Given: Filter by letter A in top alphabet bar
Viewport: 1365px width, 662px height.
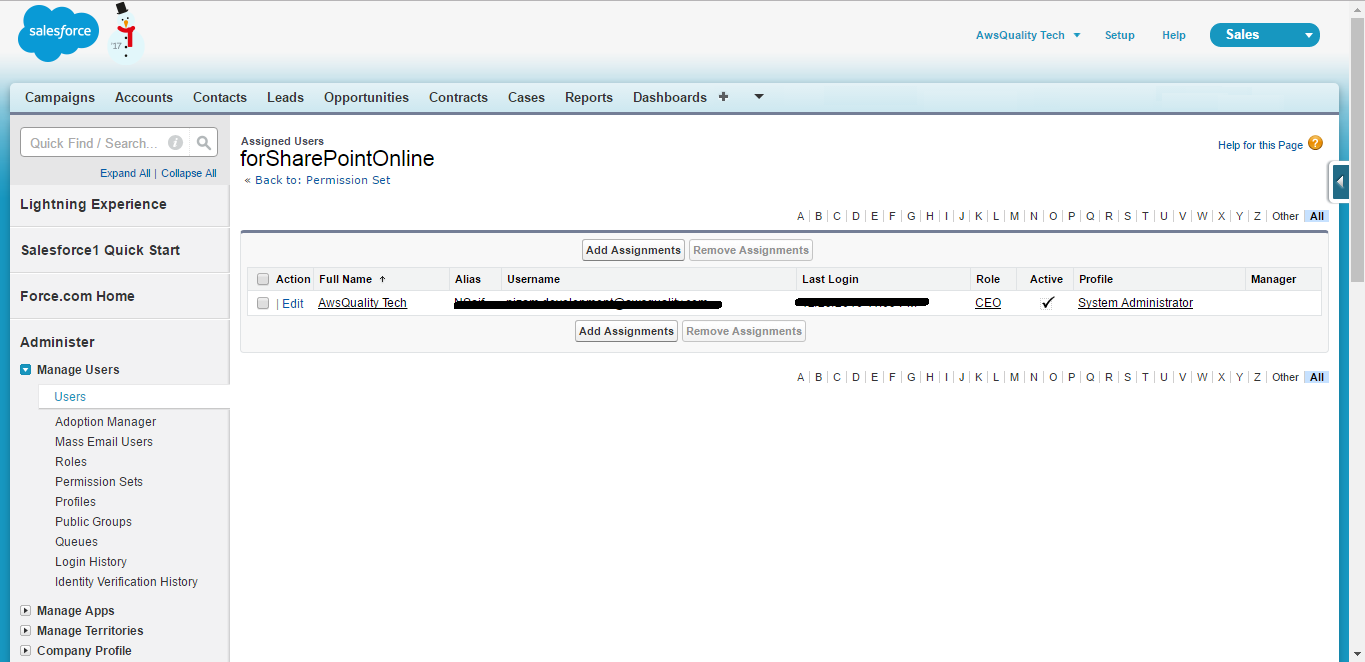Looking at the screenshot, I should [801, 216].
